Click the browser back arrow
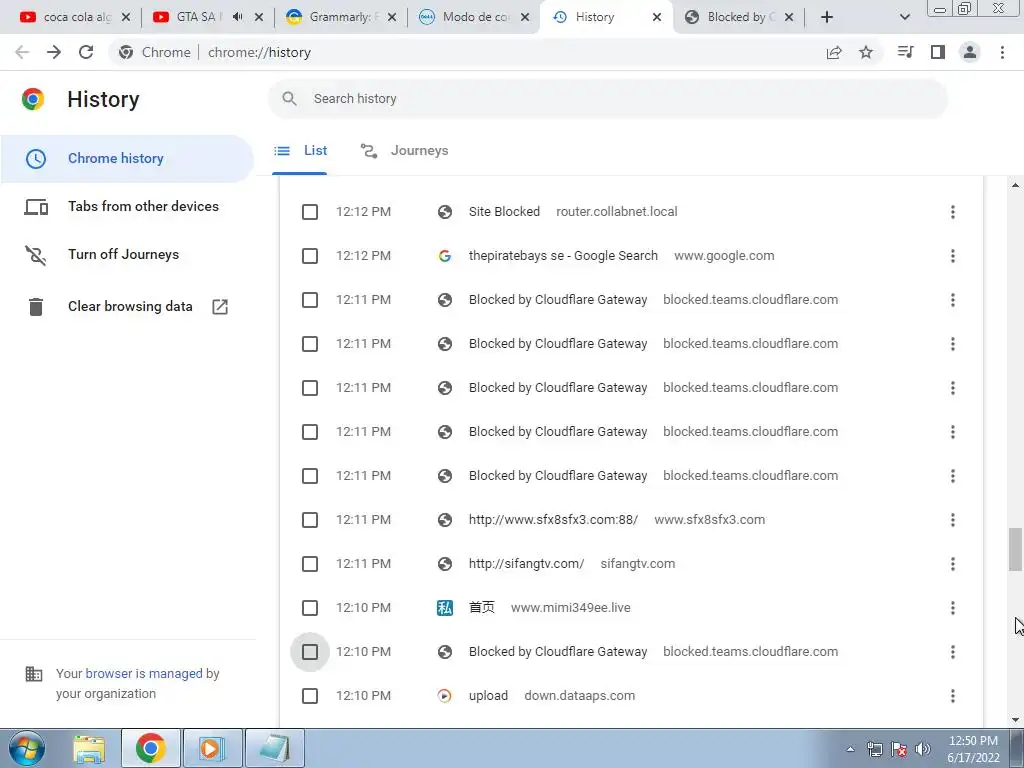Screen dimensions: 1024x768 click(x=22, y=52)
